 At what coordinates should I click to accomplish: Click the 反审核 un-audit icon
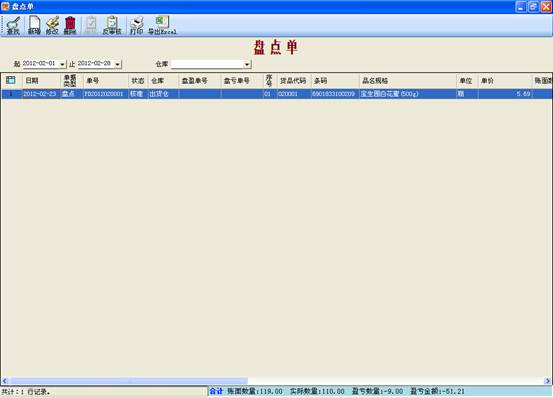point(112,25)
